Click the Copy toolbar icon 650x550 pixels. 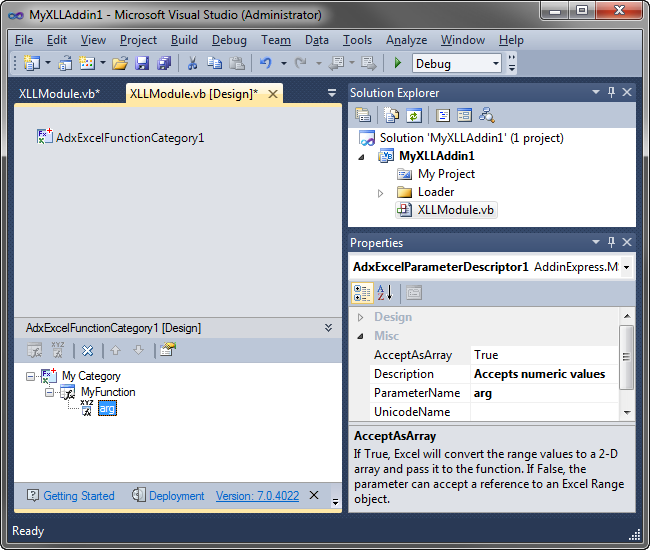point(214,63)
